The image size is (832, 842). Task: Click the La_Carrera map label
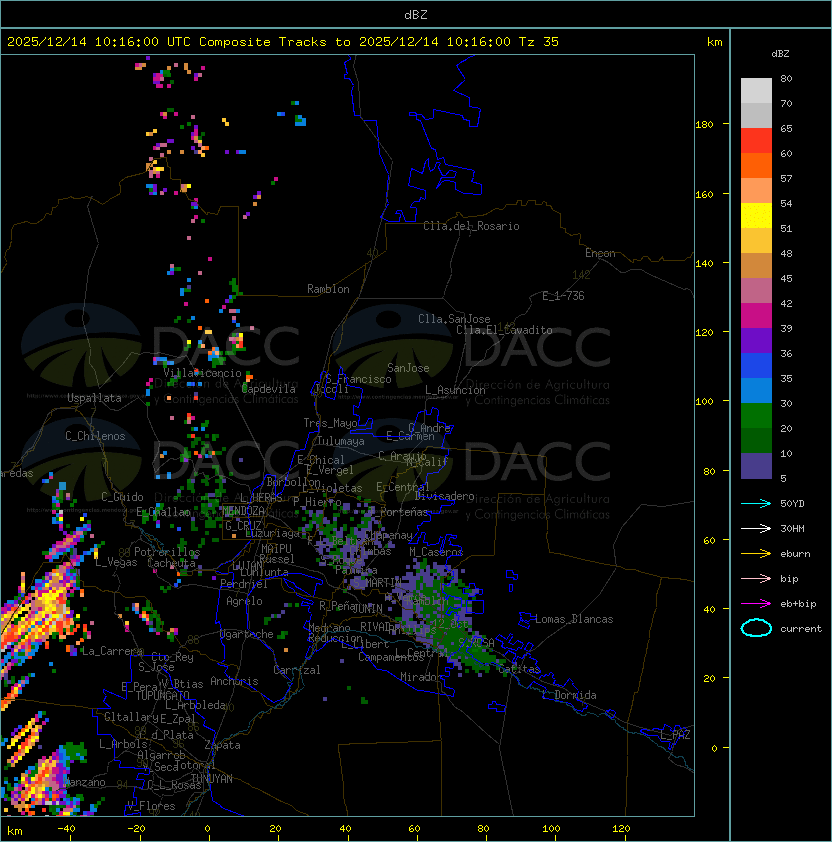tap(112, 651)
